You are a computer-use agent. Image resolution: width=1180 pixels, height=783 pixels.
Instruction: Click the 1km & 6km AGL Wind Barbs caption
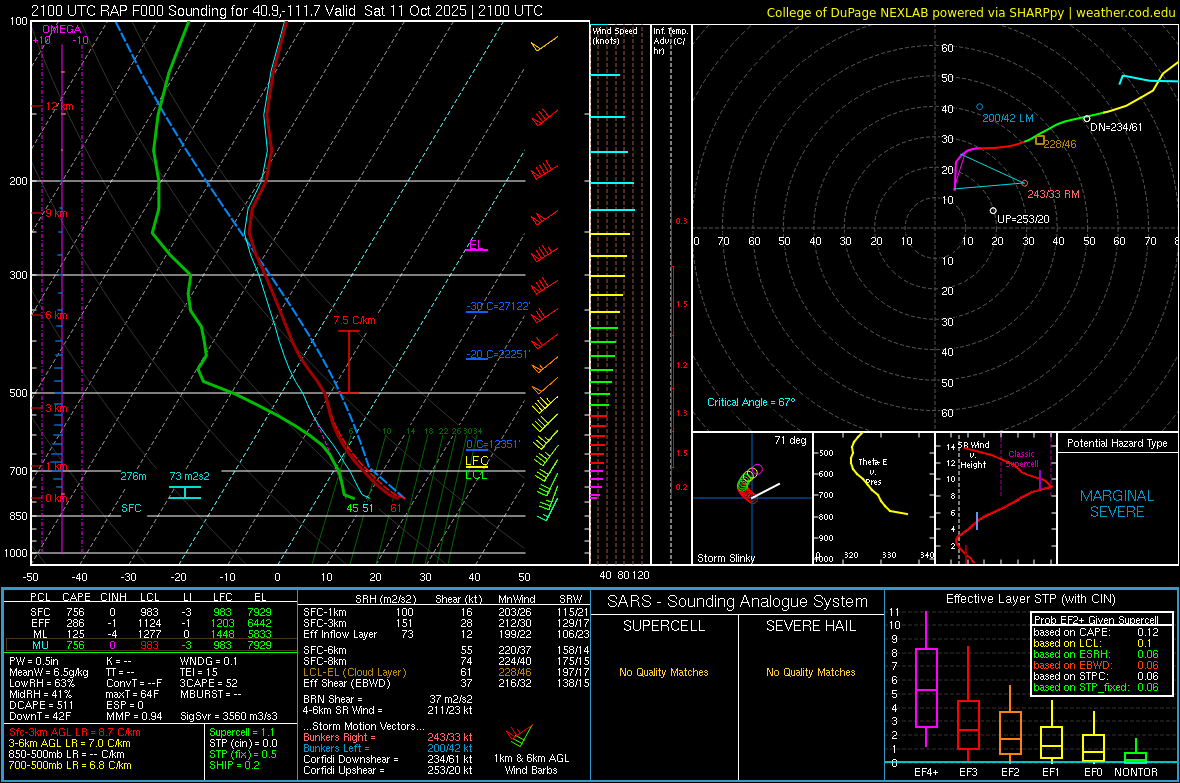[x=531, y=764]
